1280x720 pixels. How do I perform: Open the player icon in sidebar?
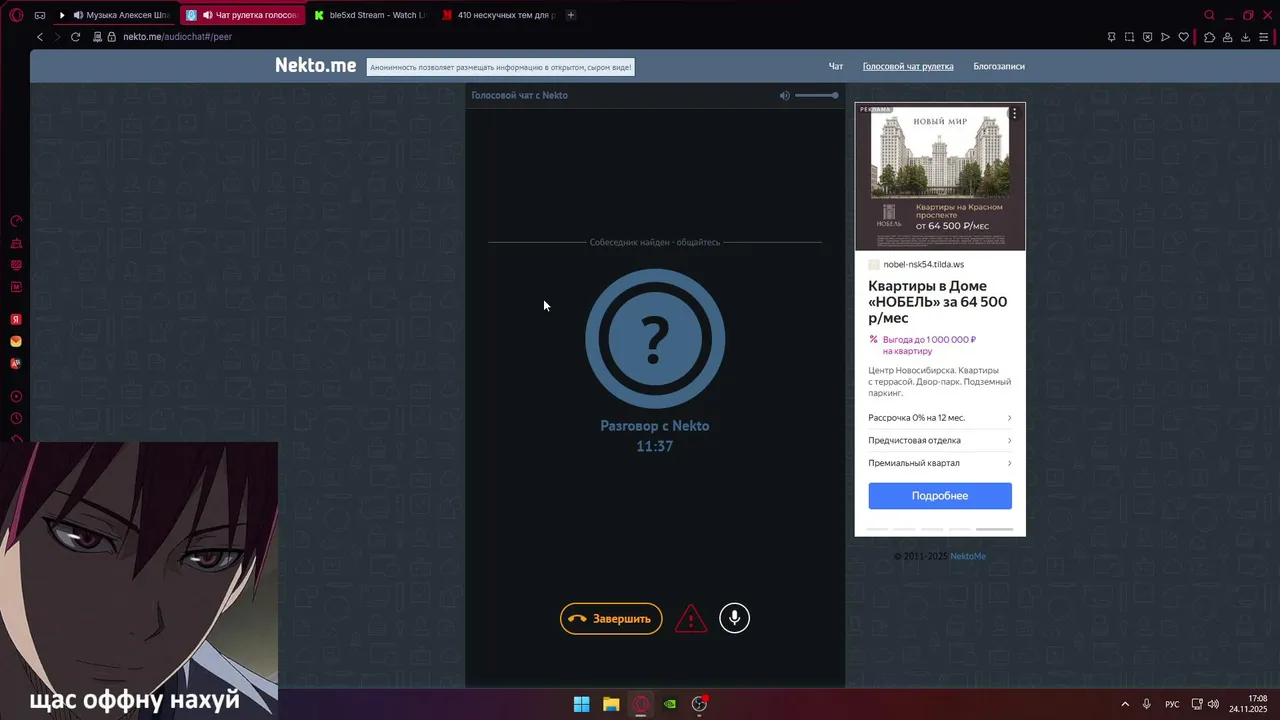[16, 396]
